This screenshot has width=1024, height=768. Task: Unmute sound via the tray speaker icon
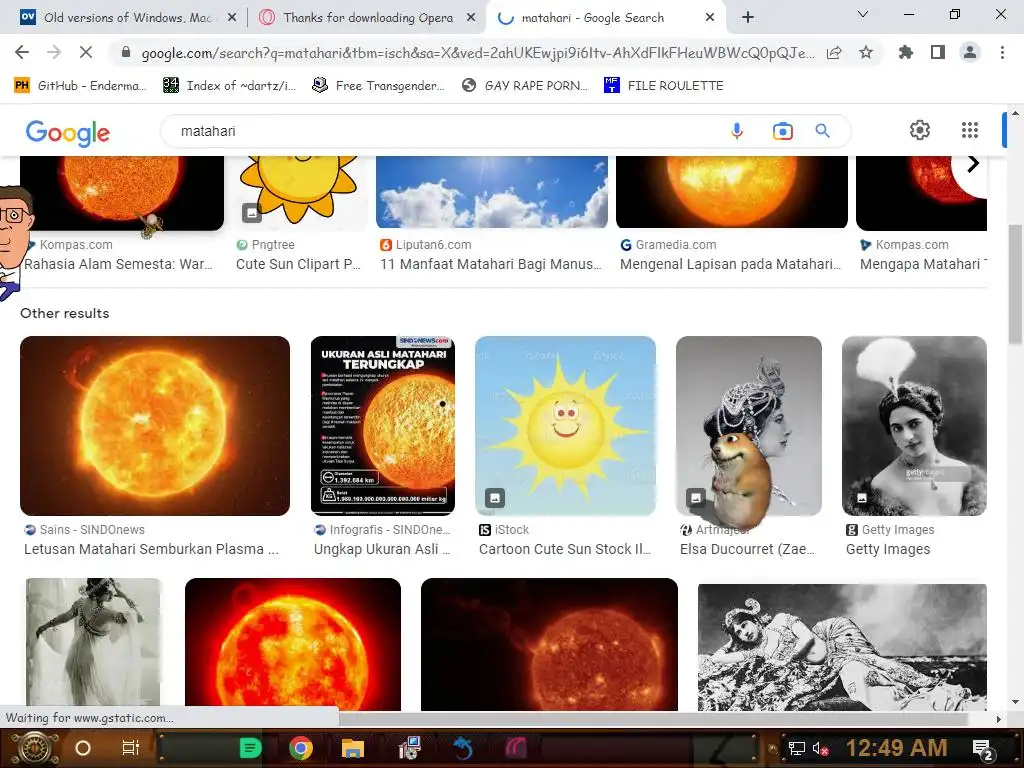click(820, 748)
